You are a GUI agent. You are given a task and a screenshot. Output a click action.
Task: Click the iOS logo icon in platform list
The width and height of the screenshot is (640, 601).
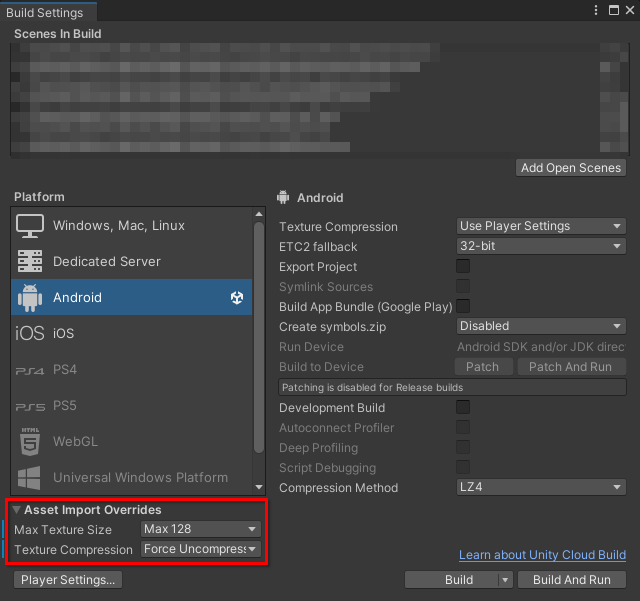(x=29, y=333)
